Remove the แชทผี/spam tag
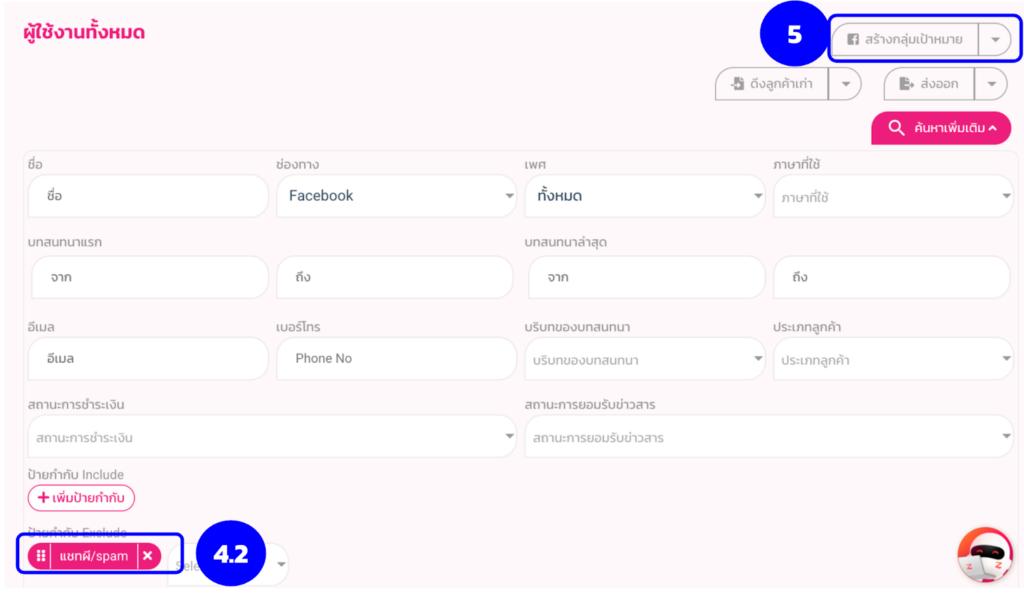1024x593 pixels. (148, 556)
